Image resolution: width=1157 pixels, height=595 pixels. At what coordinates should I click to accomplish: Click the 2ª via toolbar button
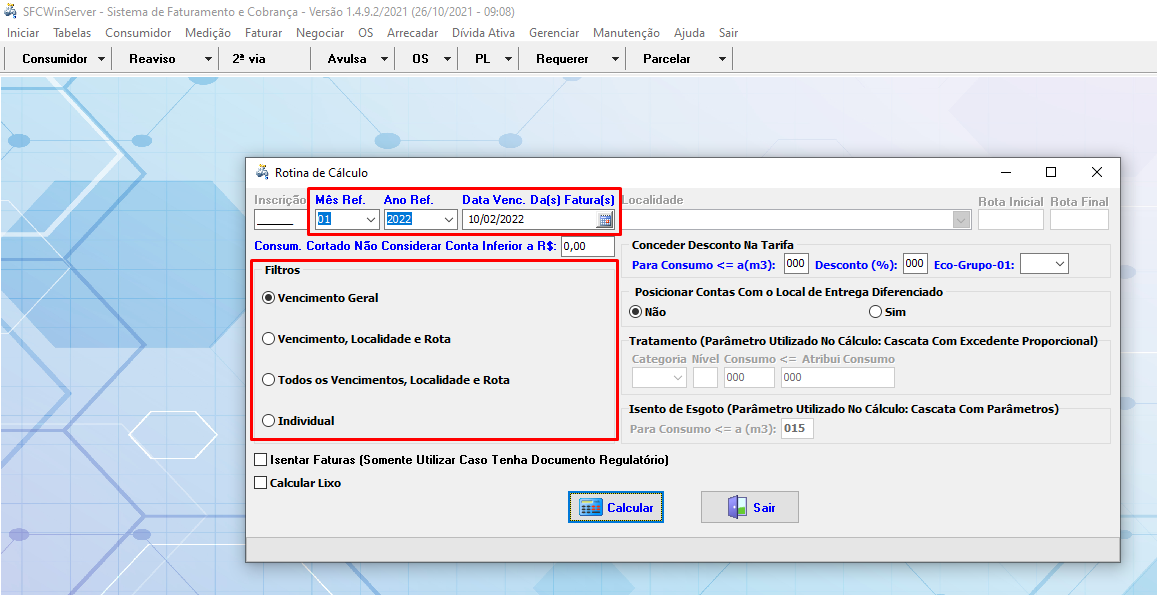[249, 59]
